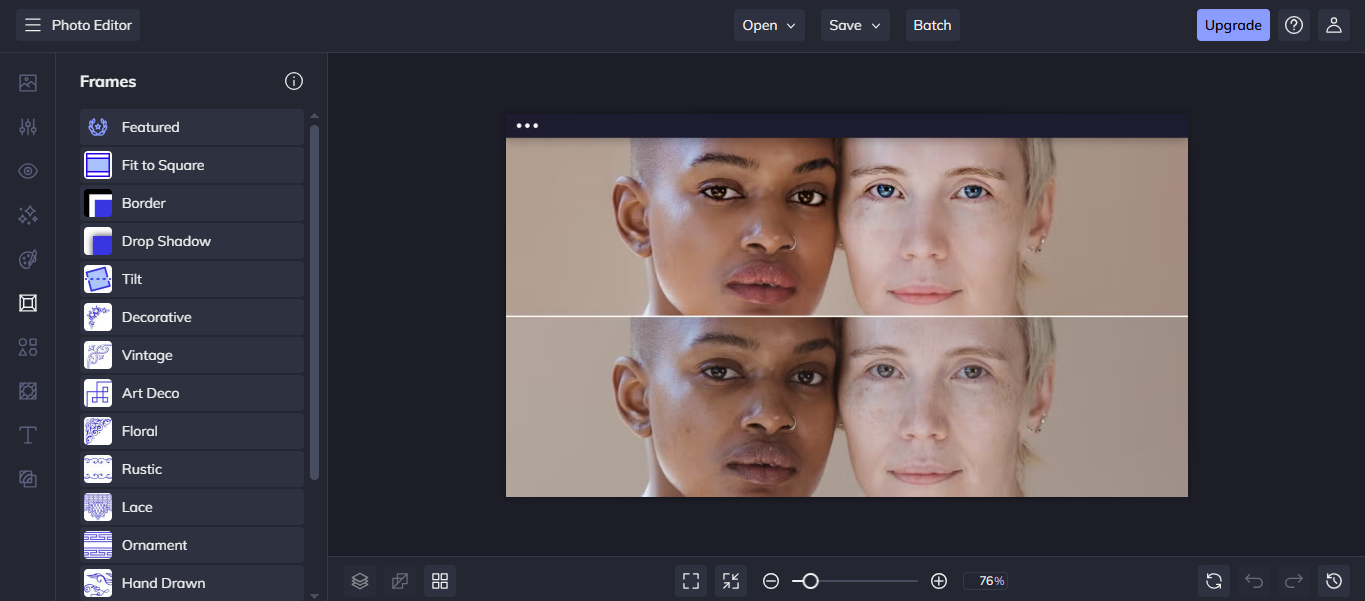
Task: Select the Touch Up eye tool
Action: [x=27, y=171]
